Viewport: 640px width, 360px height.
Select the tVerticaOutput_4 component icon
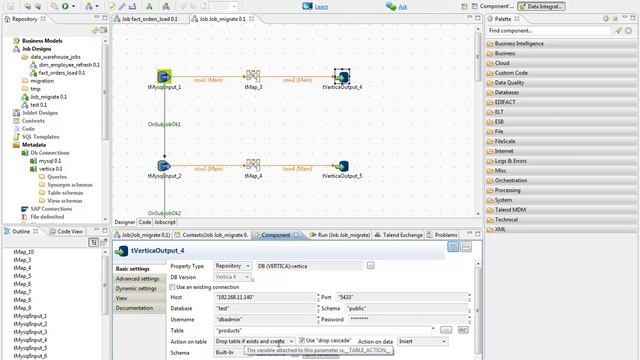click(x=342, y=76)
